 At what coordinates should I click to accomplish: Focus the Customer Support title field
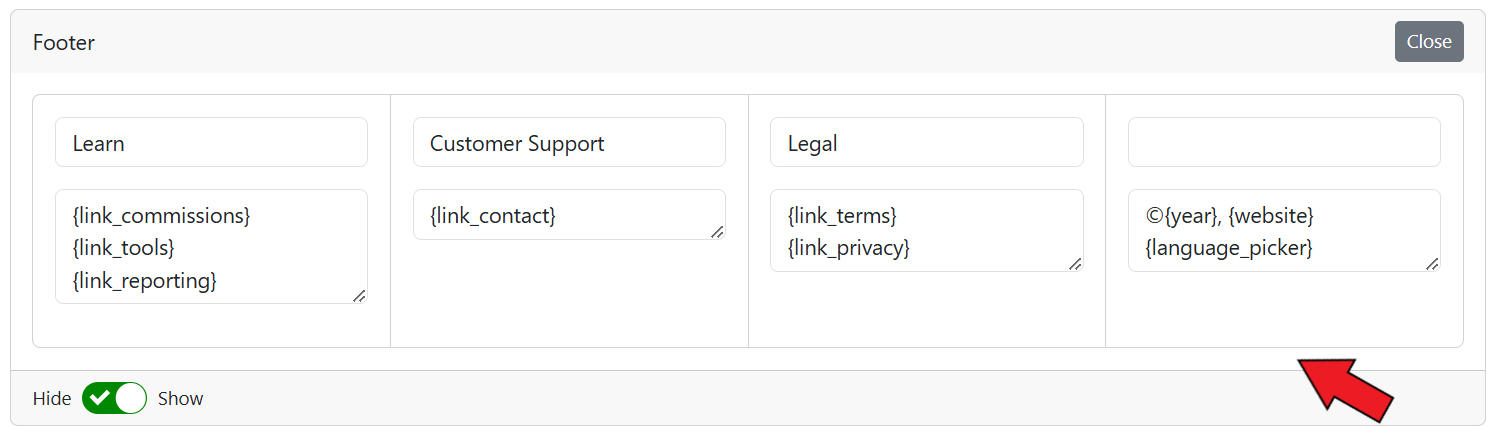pyautogui.click(x=569, y=143)
